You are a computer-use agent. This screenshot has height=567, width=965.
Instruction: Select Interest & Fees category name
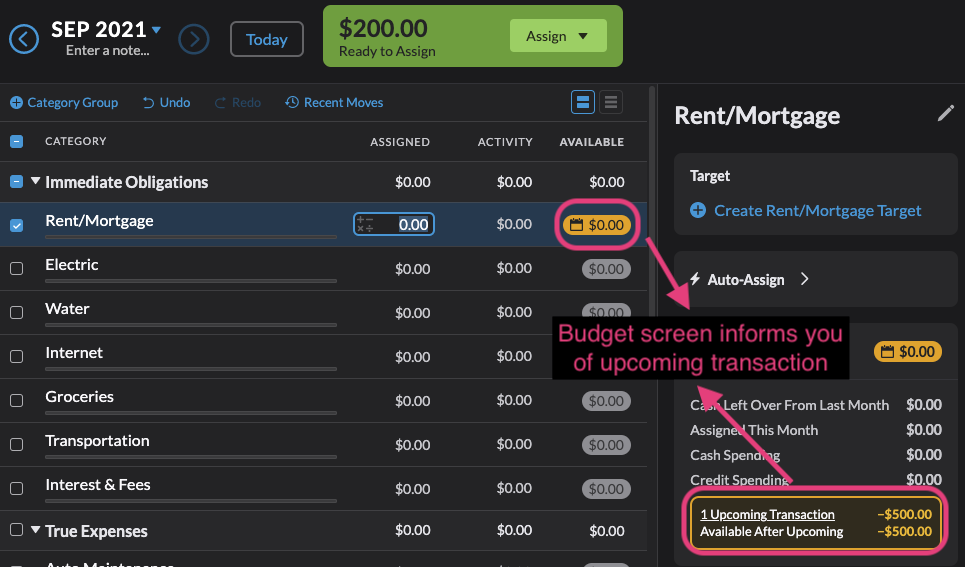(x=98, y=485)
